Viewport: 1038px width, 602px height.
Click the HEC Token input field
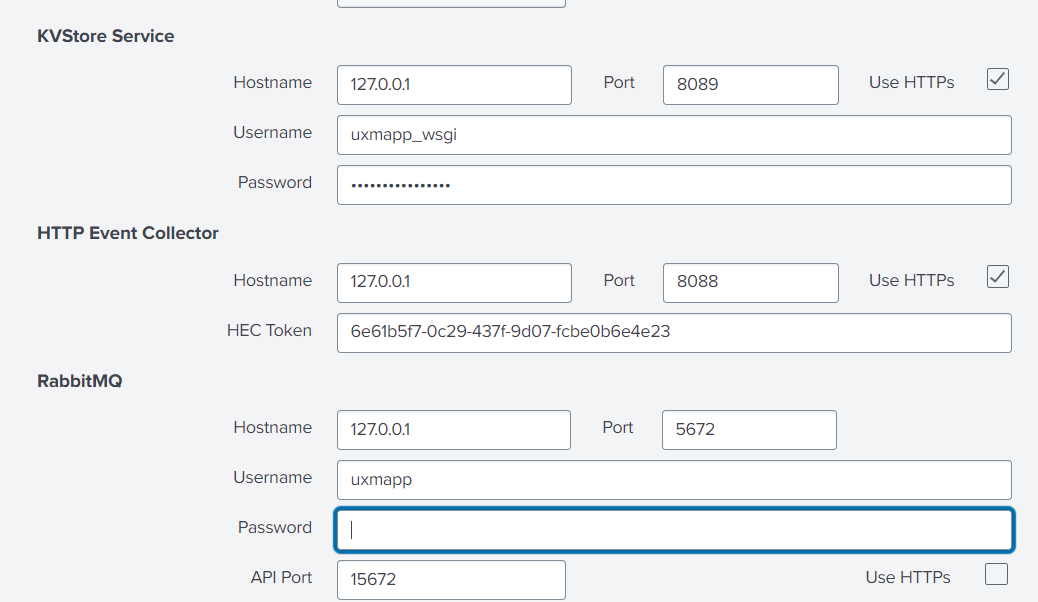673,333
